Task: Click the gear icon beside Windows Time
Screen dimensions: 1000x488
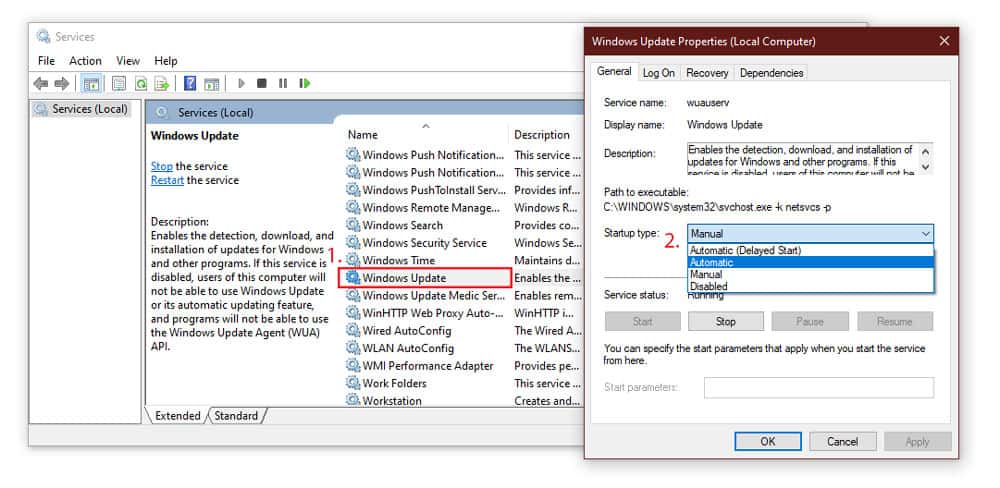Action: pyautogui.click(x=353, y=260)
